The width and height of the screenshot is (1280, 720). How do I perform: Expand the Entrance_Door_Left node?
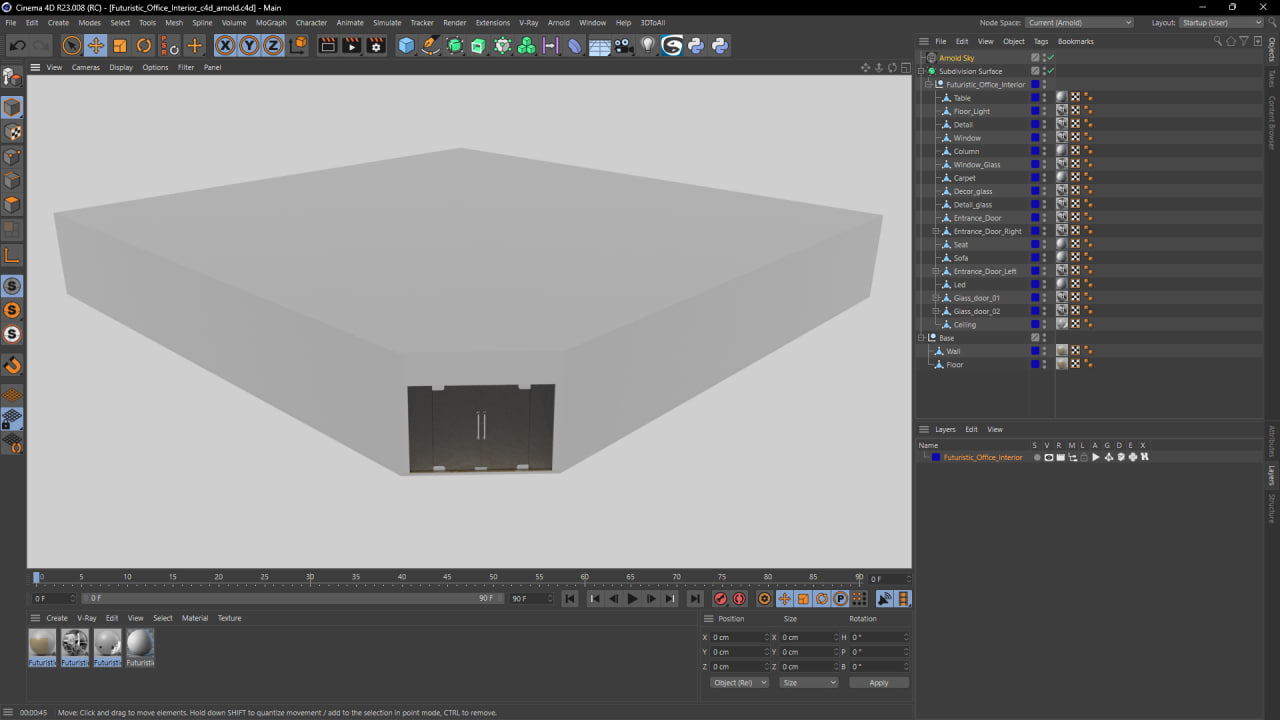[935, 271]
